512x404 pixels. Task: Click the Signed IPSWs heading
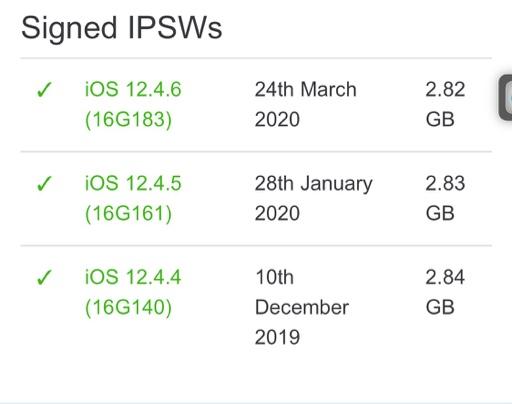point(122,29)
